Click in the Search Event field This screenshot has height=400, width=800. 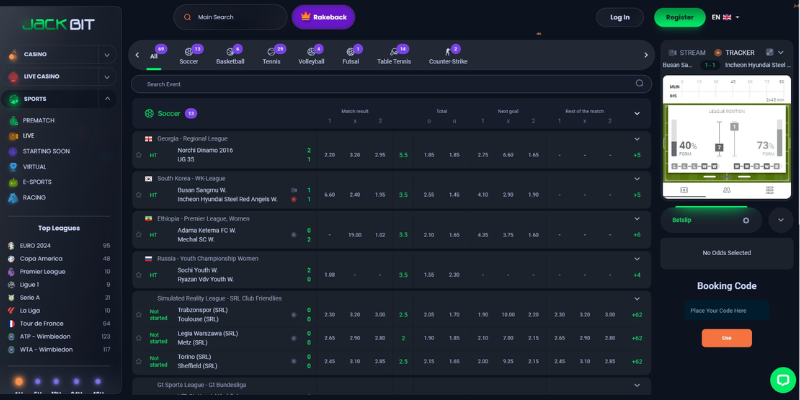click(x=391, y=84)
